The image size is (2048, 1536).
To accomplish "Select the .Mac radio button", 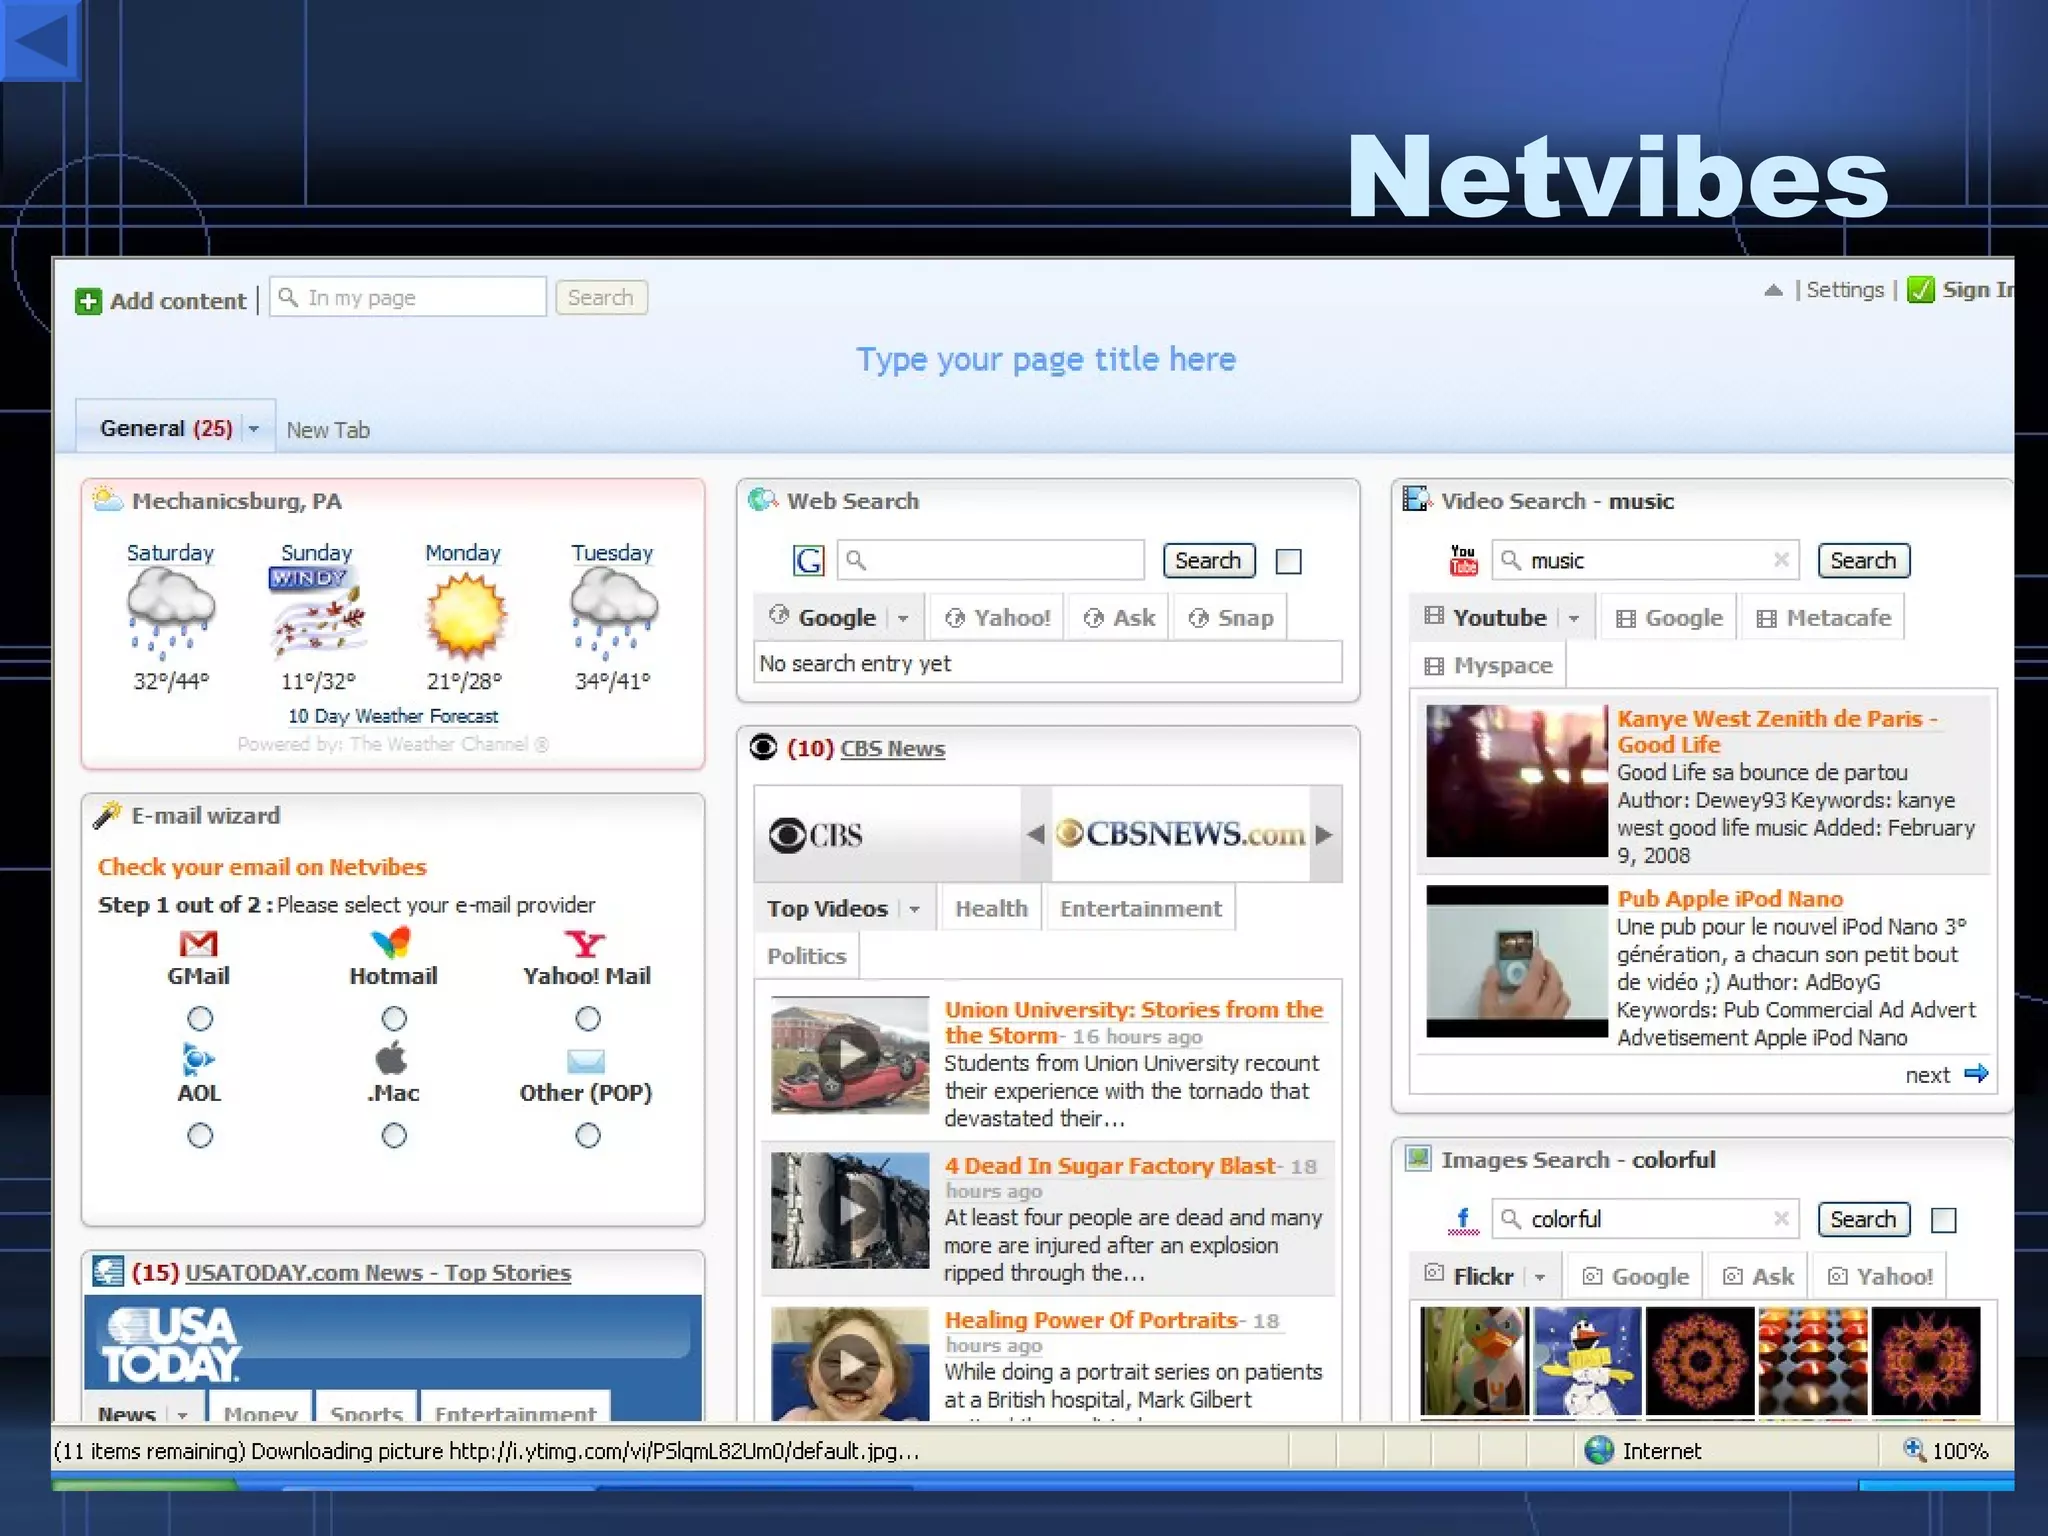I will click(x=394, y=1136).
